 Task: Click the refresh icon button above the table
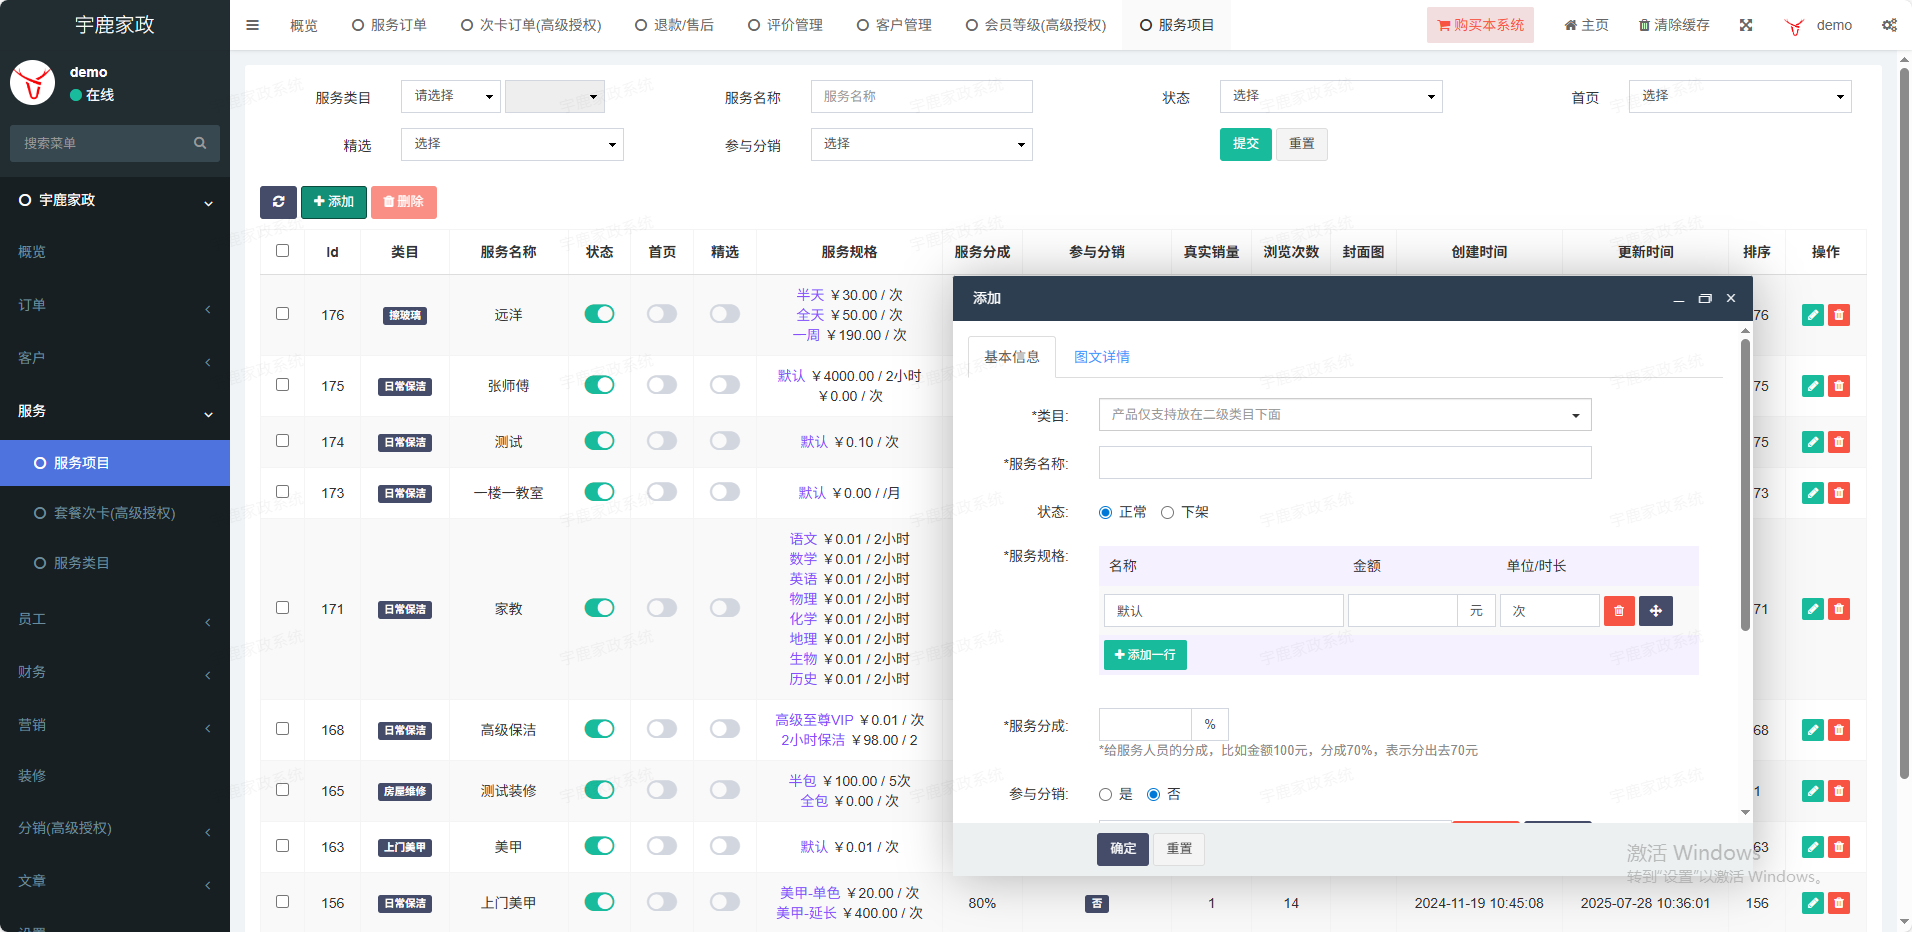[x=278, y=202]
